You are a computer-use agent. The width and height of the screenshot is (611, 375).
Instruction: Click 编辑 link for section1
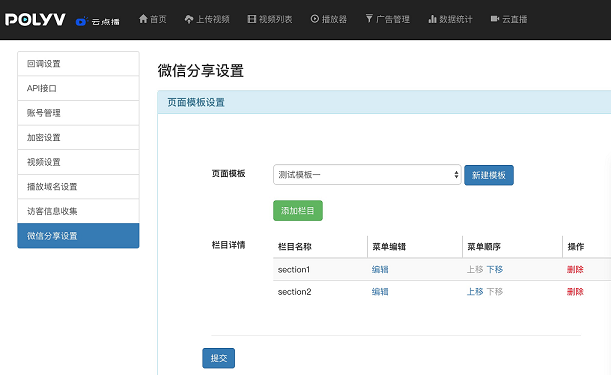point(380,269)
